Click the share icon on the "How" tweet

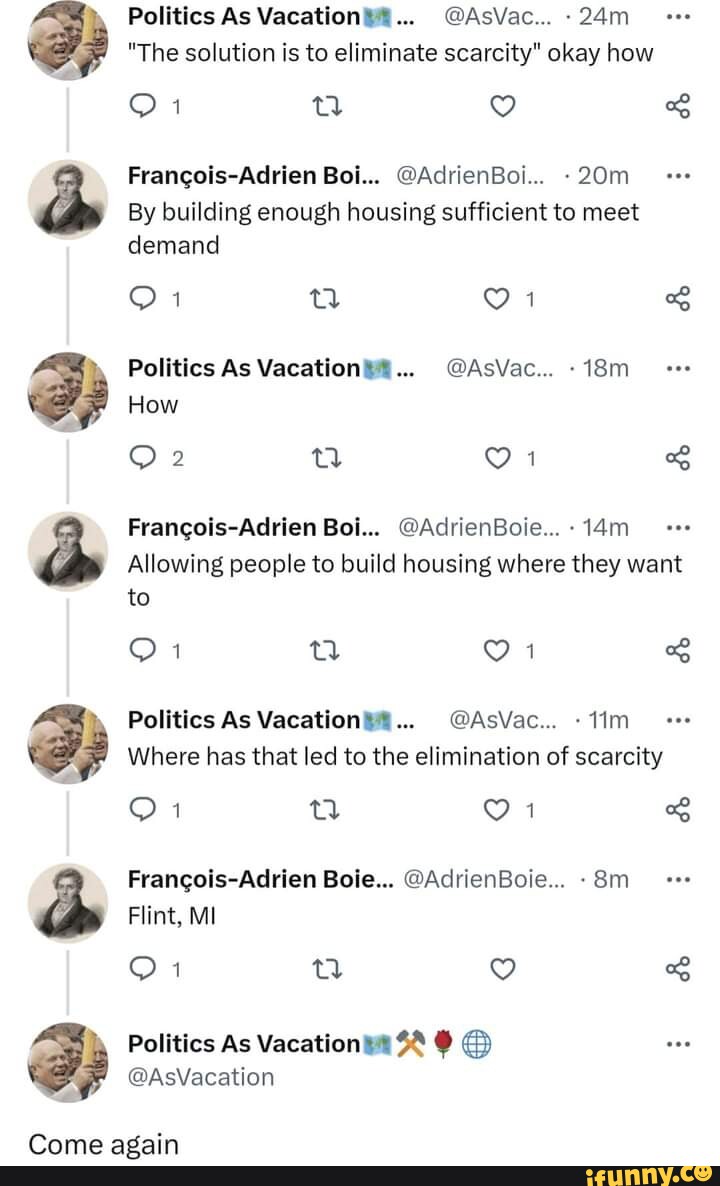coord(680,458)
